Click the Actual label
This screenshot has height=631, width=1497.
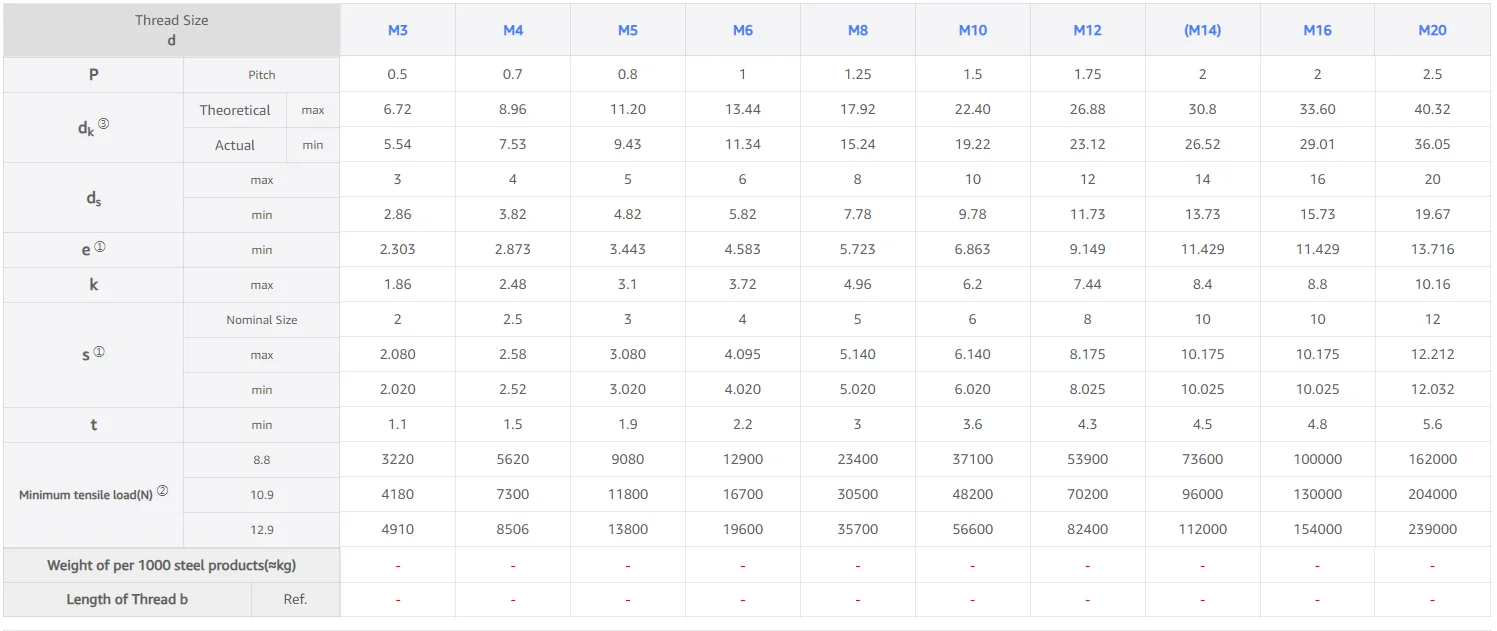coord(235,145)
